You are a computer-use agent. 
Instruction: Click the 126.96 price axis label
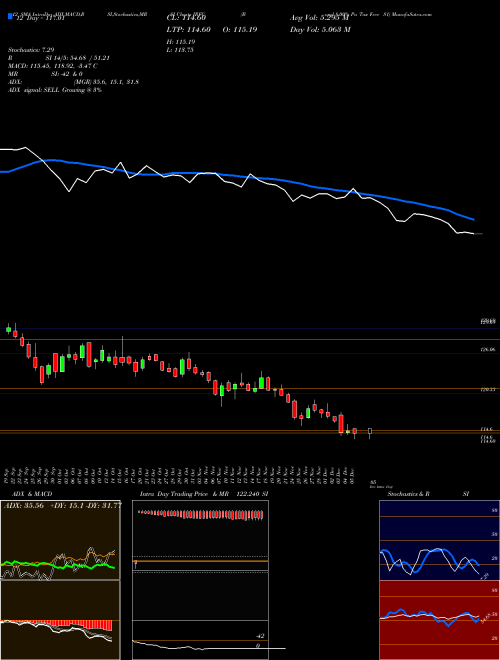pyautogui.click(x=487, y=349)
